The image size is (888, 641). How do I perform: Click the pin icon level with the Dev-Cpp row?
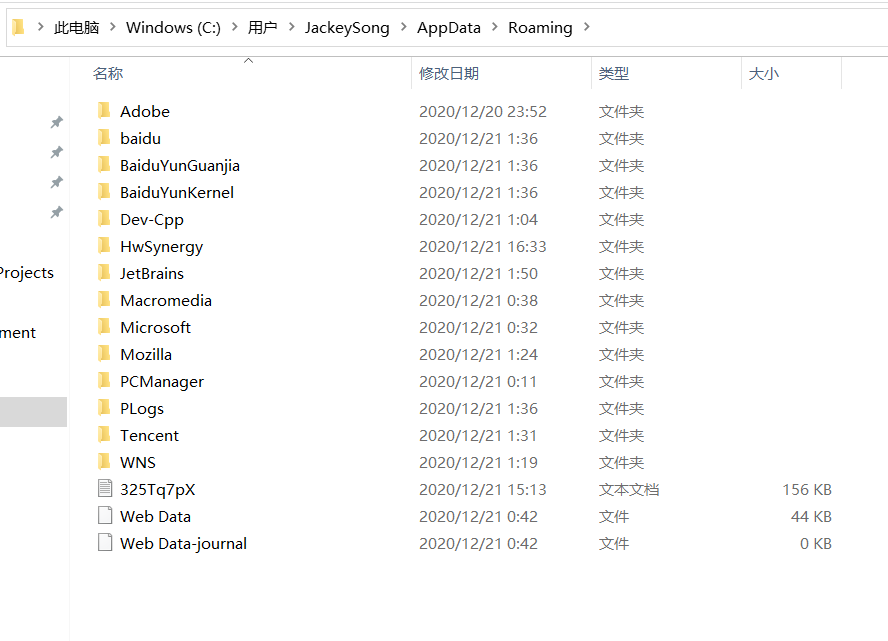tap(57, 212)
